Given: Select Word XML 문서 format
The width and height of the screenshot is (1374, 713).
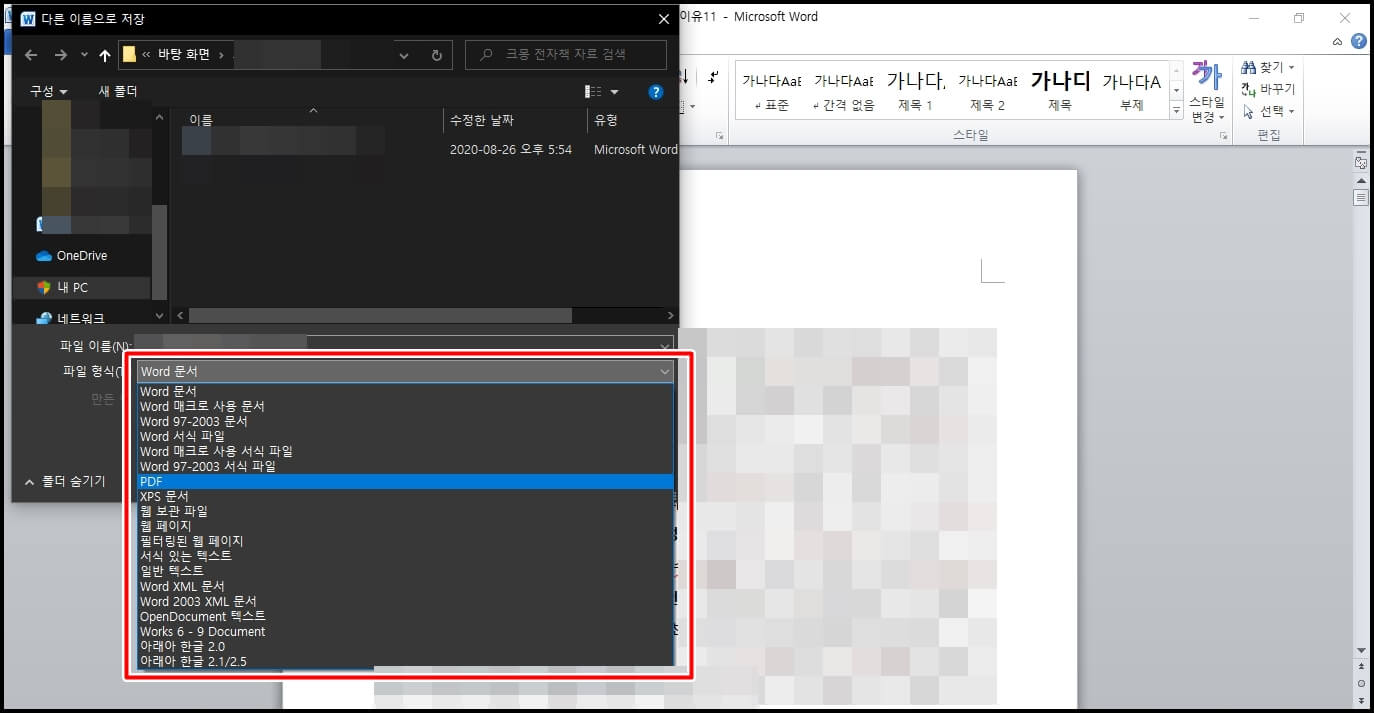Looking at the screenshot, I should pyautogui.click(x=405, y=586).
